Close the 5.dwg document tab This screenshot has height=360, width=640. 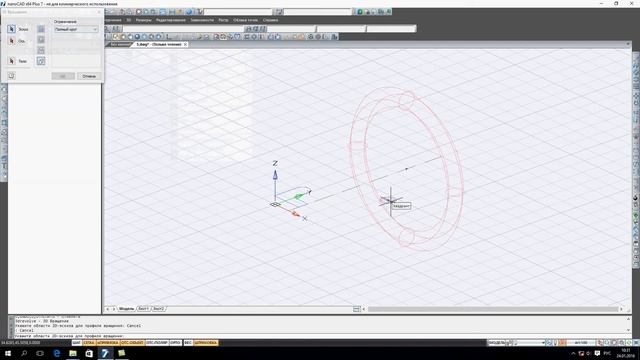coord(185,44)
